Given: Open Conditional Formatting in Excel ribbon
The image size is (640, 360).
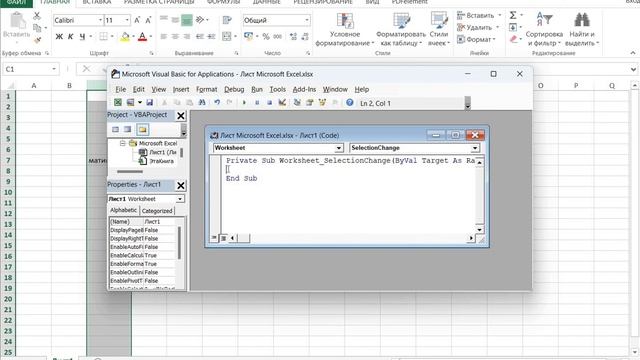Looking at the screenshot, I should tap(345, 29).
